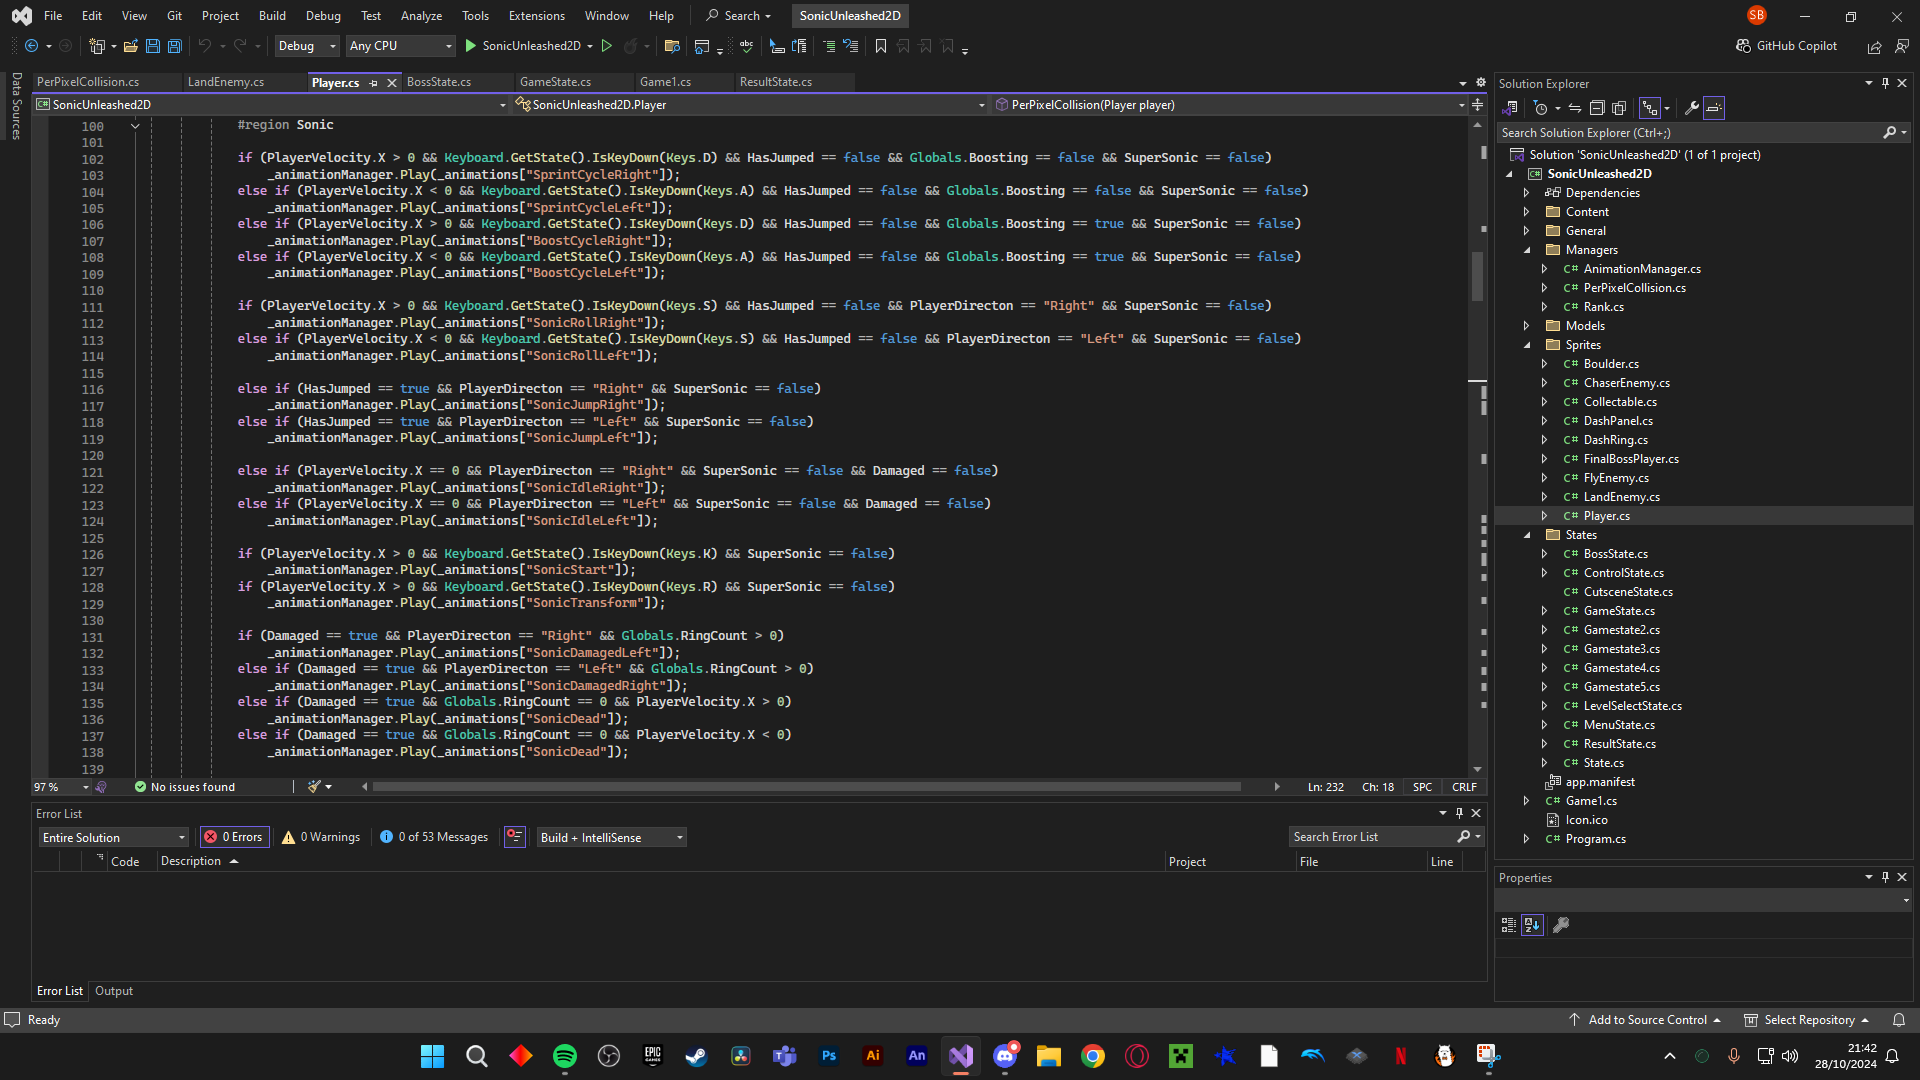The image size is (1920, 1080).
Task: Collapse the Sonic region at line 100
Action: [135, 126]
